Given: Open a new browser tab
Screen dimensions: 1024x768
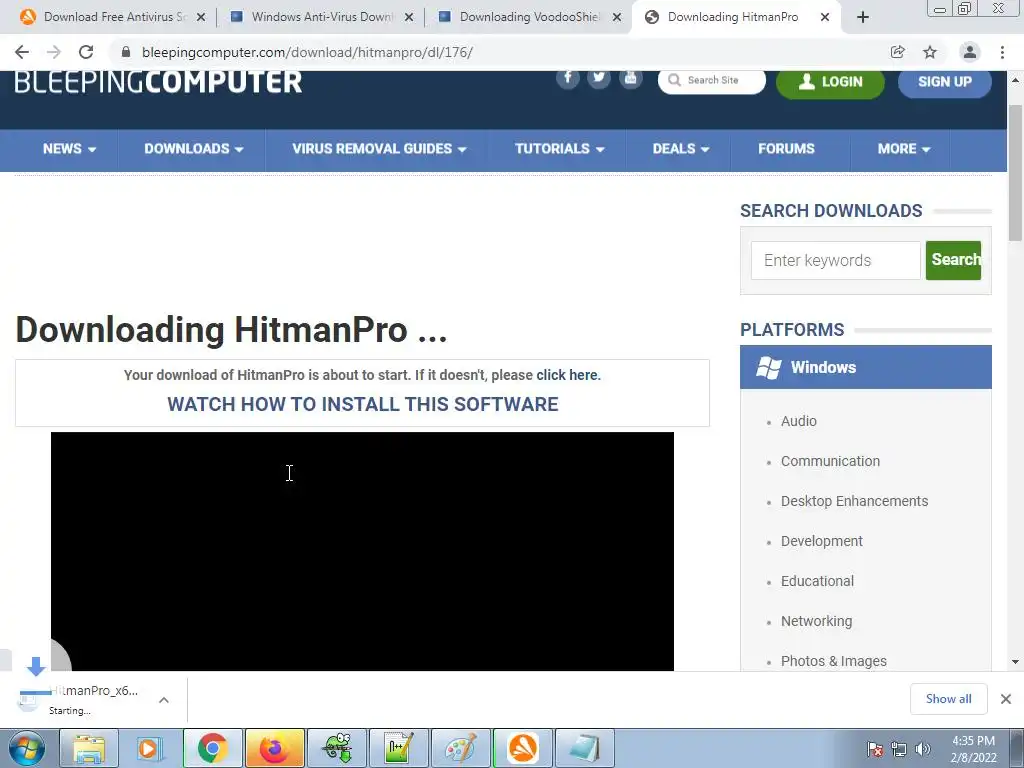Looking at the screenshot, I should pos(863,17).
